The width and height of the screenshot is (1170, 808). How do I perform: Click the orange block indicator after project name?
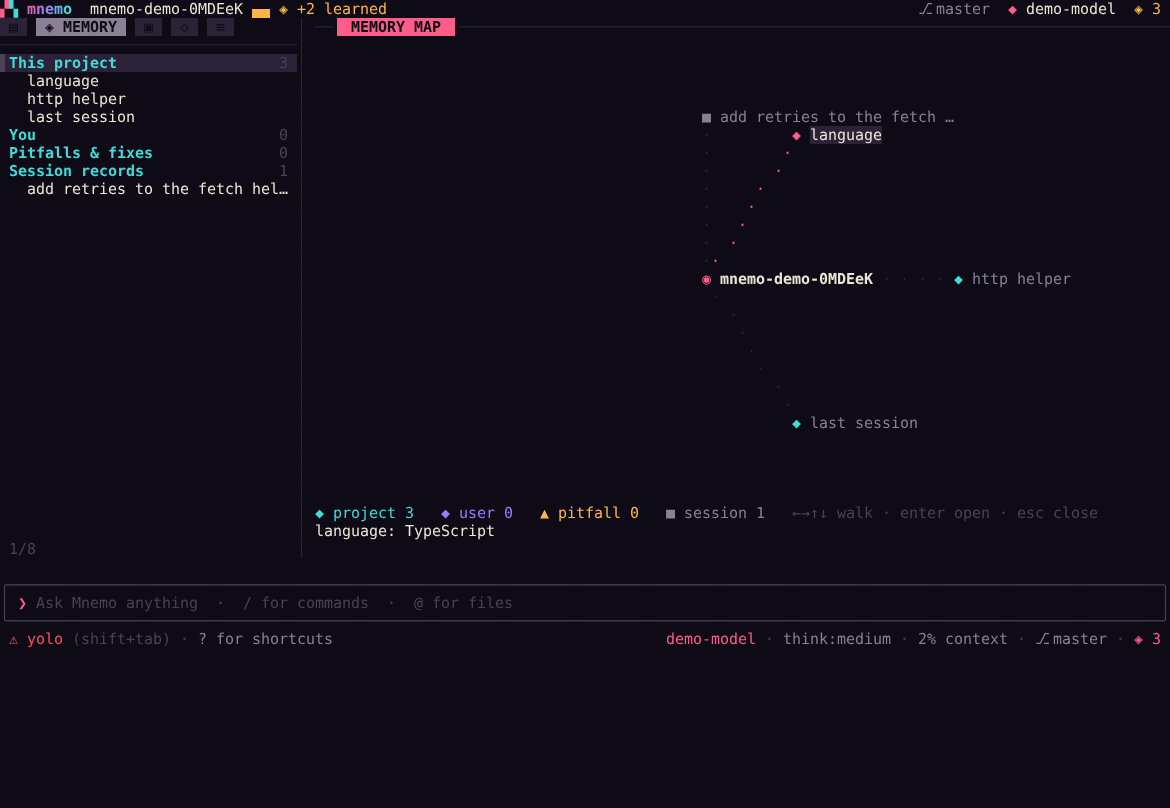click(261, 12)
